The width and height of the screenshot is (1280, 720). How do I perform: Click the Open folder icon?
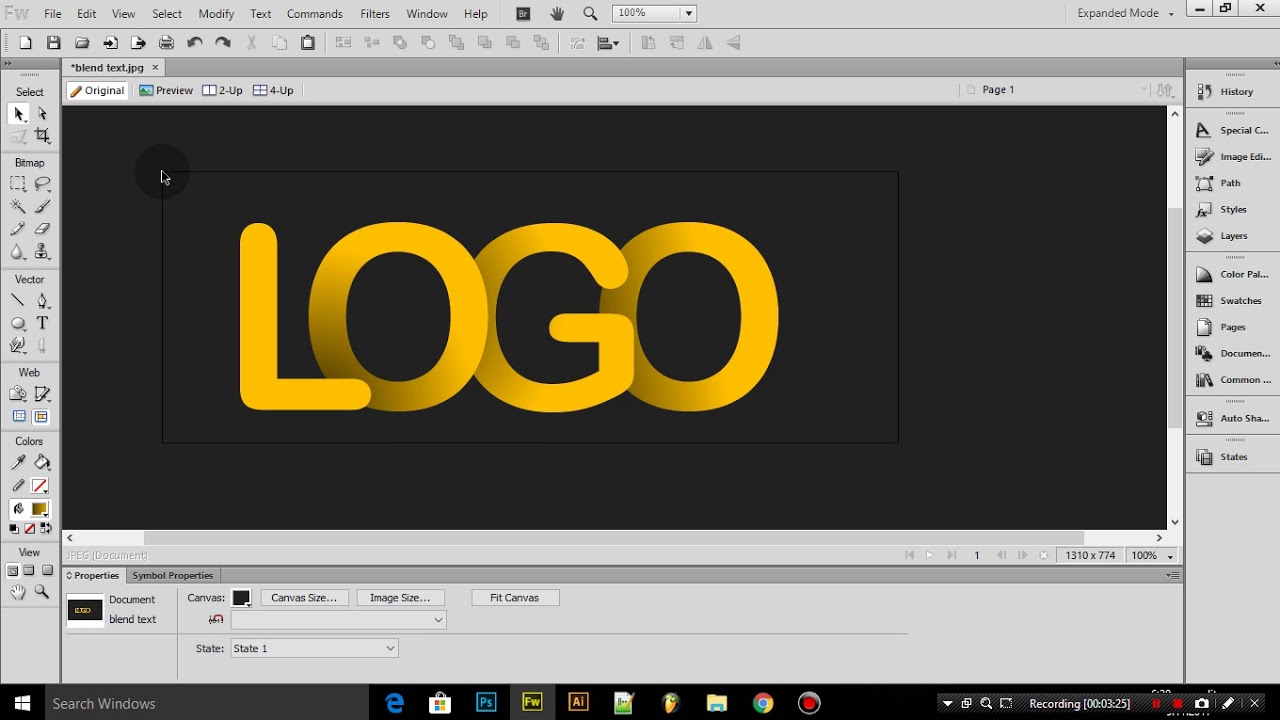[82, 43]
